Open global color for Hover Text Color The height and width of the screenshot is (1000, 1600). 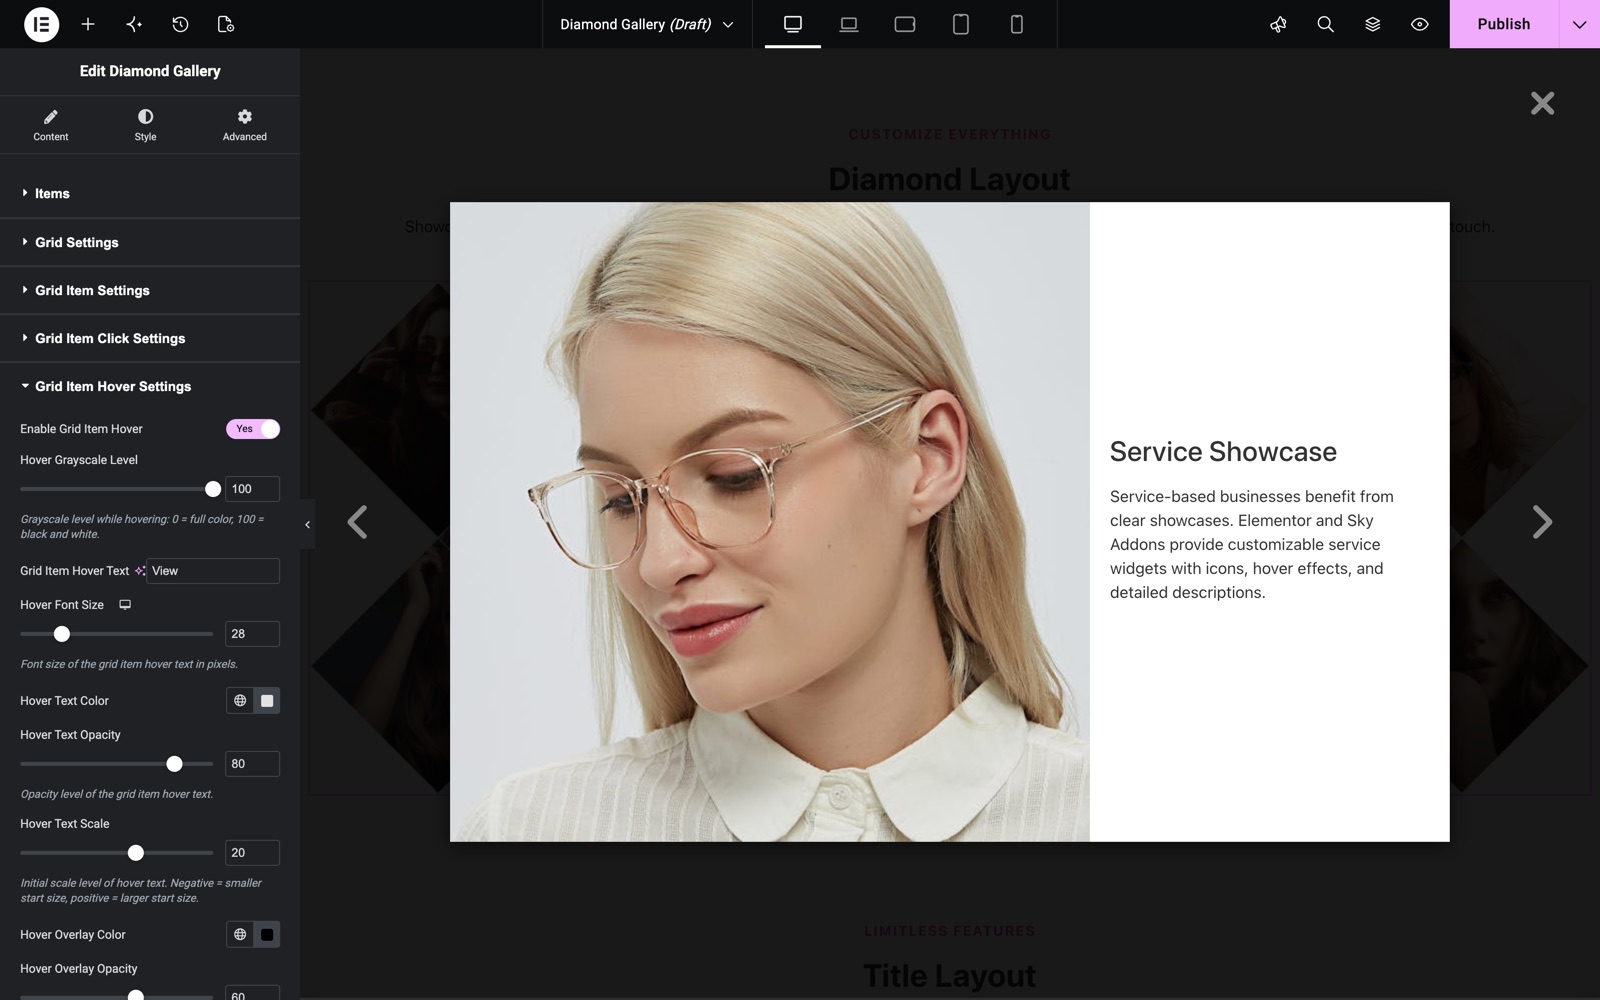point(240,701)
